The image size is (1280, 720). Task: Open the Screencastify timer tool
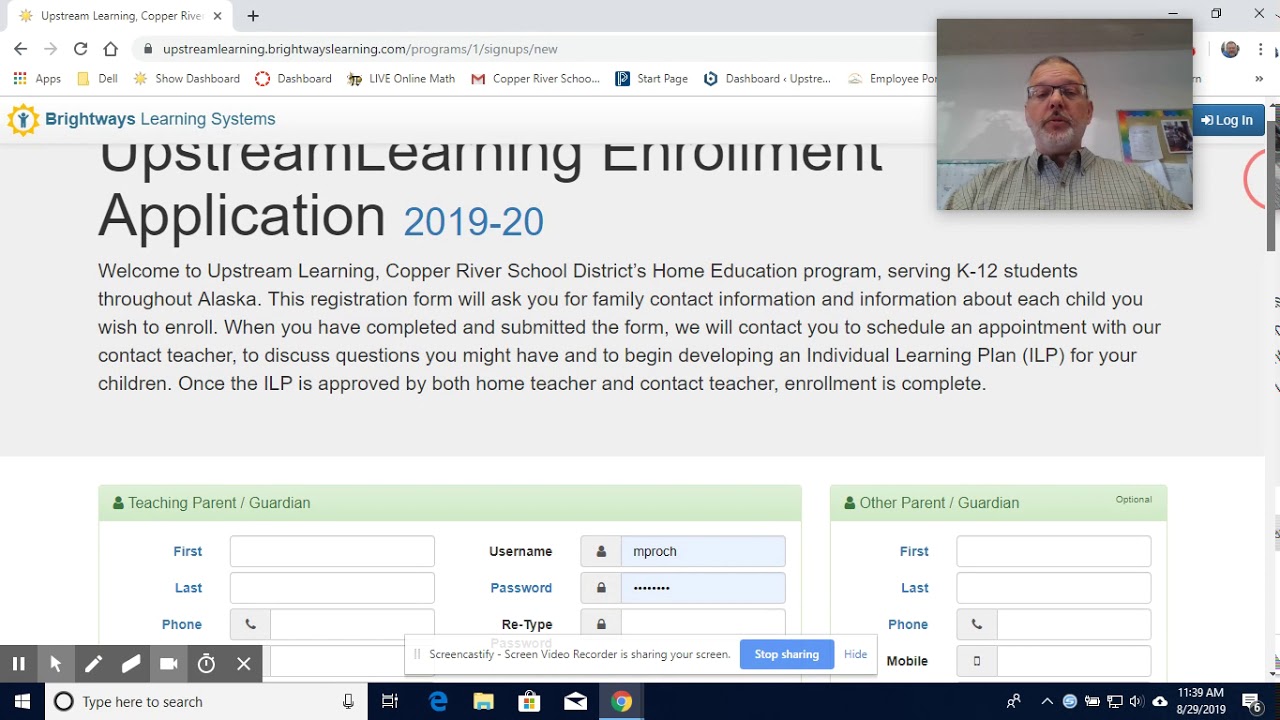coord(206,664)
